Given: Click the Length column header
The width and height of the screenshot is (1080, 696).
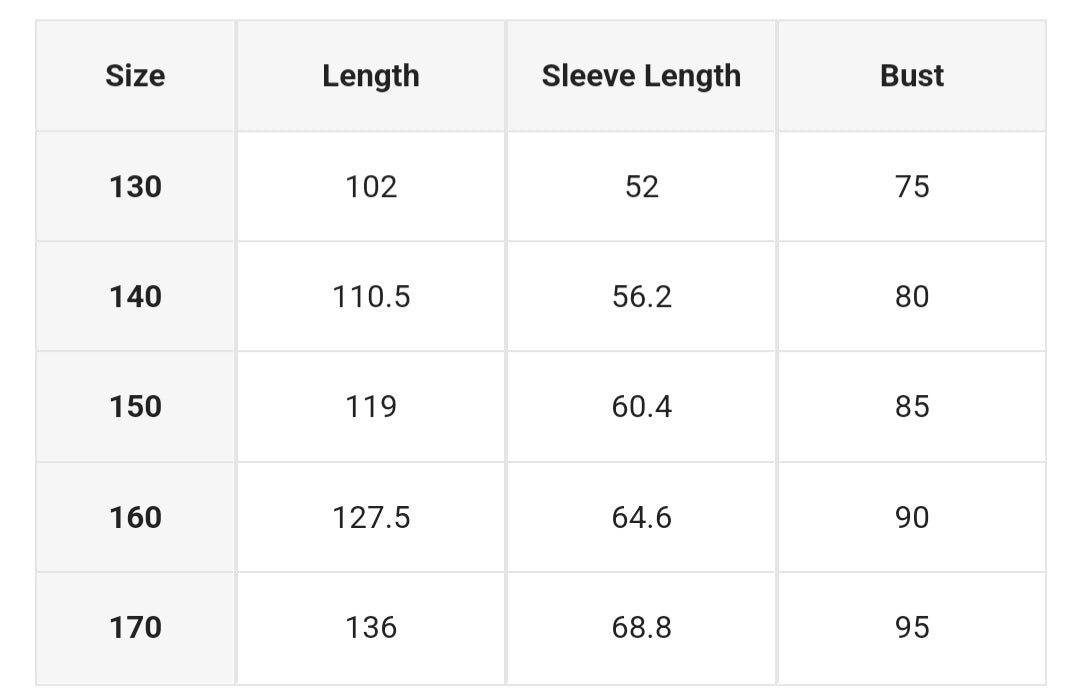Looking at the screenshot, I should tap(371, 76).
